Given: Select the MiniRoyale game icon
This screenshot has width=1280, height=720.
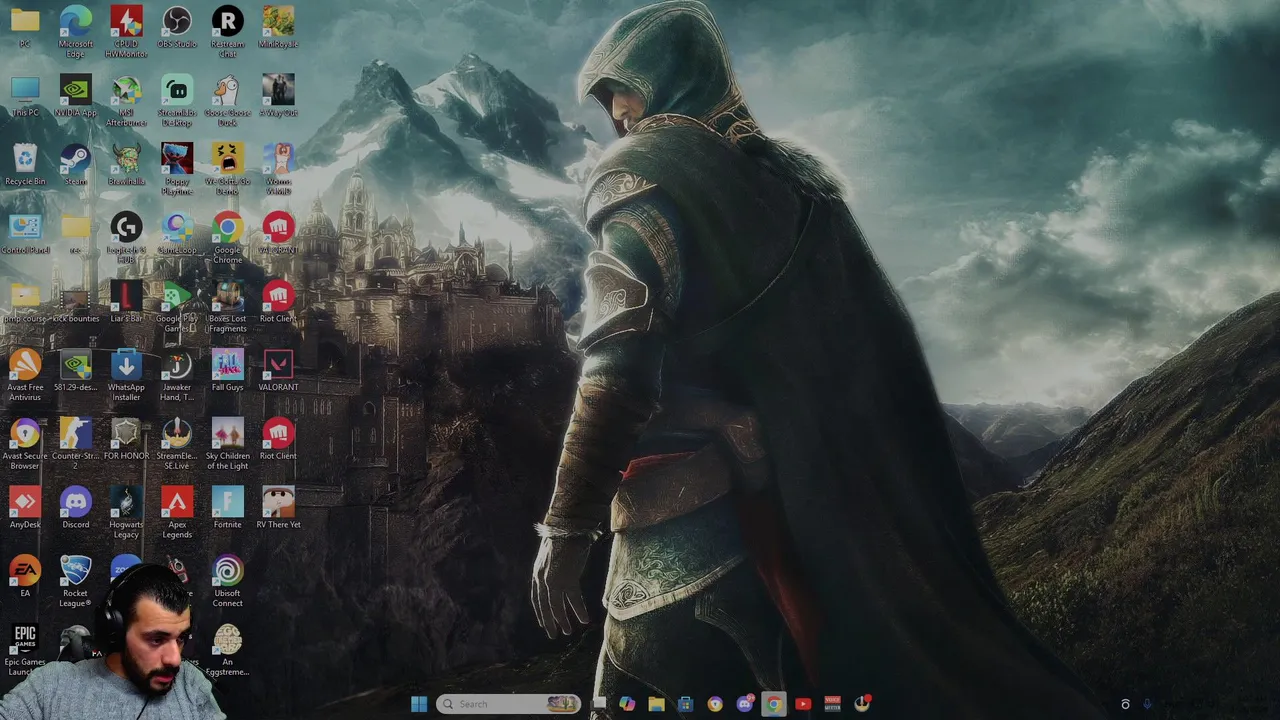Looking at the screenshot, I should click(x=278, y=27).
